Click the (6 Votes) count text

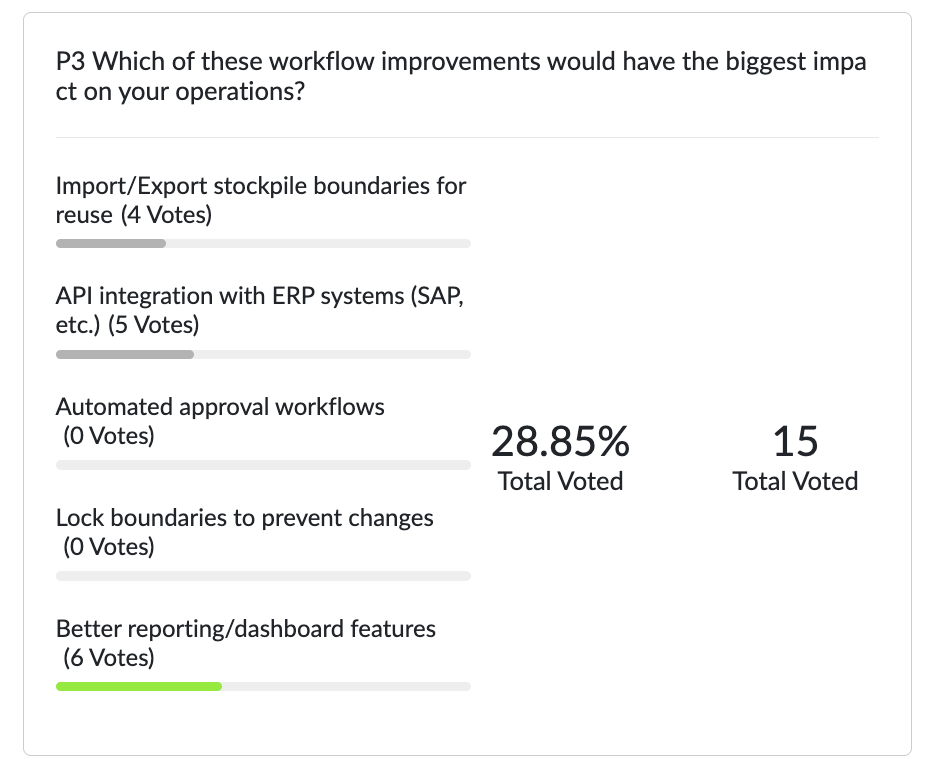pyautogui.click(x=109, y=658)
